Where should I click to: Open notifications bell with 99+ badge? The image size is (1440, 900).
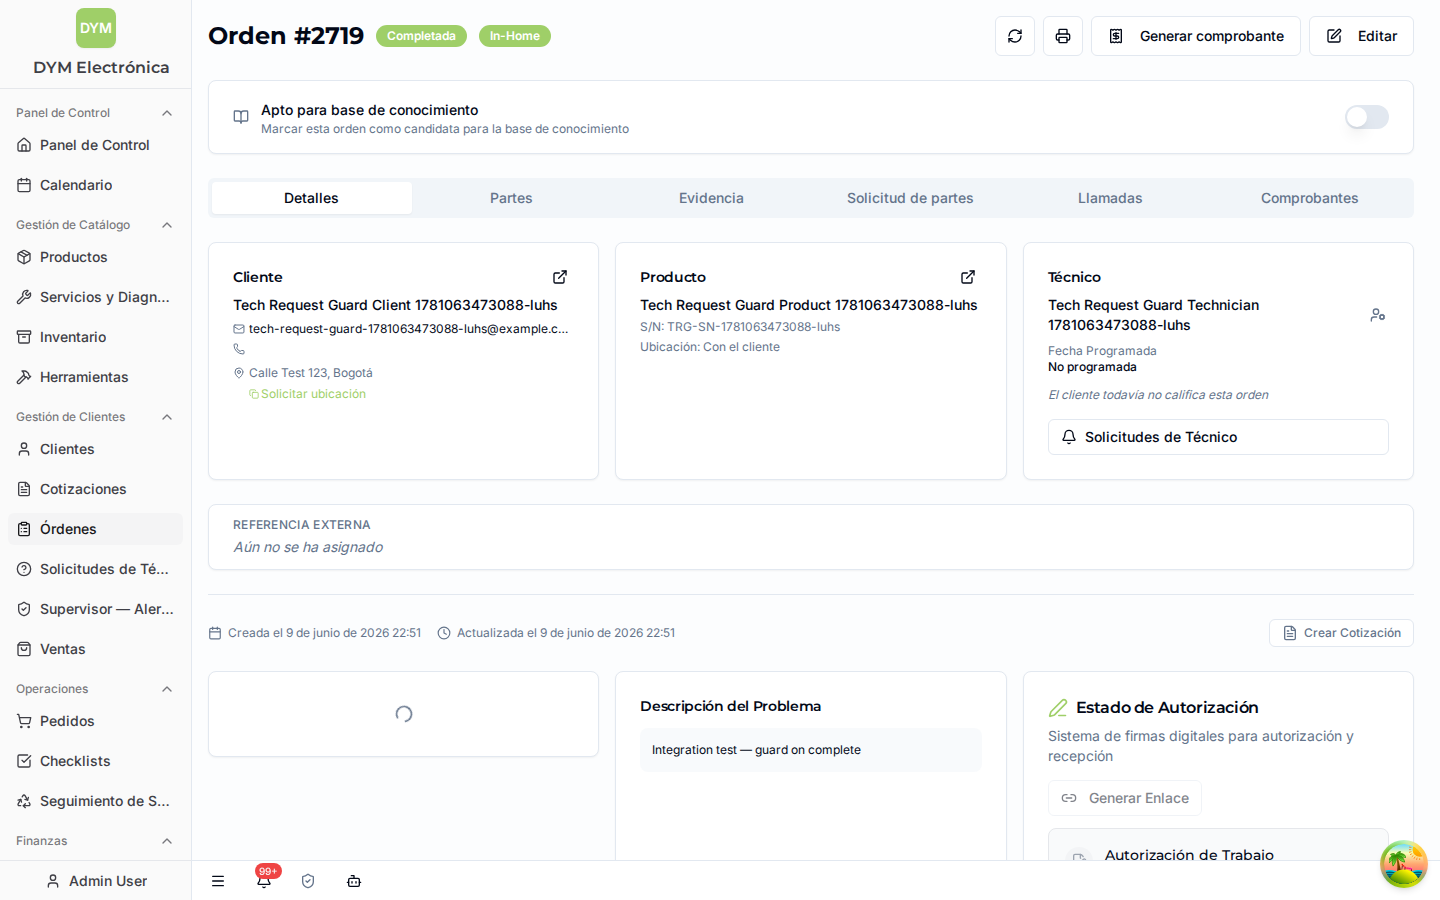[264, 880]
